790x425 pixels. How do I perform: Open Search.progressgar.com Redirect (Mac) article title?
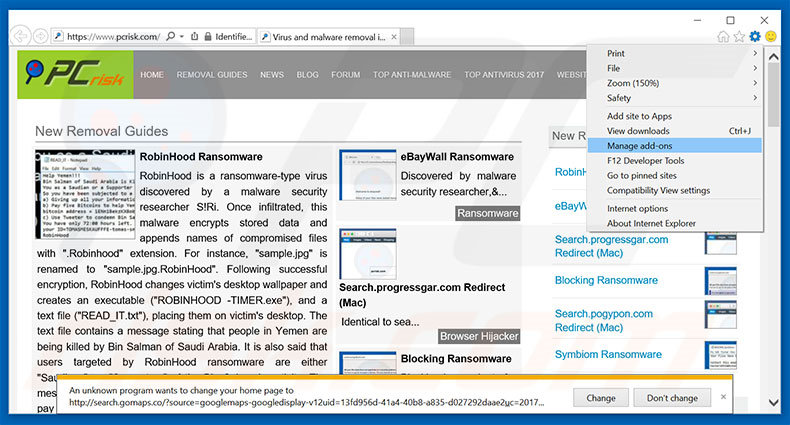(x=422, y=295)
